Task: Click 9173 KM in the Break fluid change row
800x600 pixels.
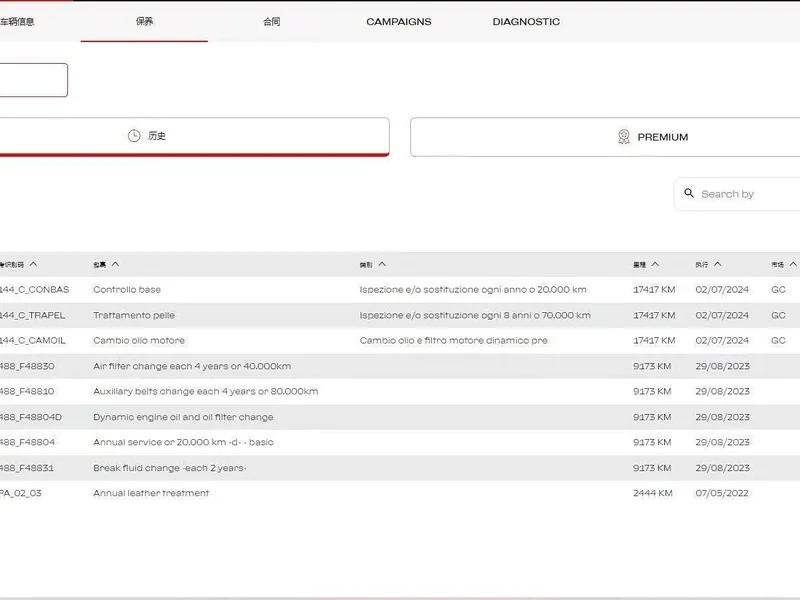Action: pyautogui.click(x=652, y=468)
